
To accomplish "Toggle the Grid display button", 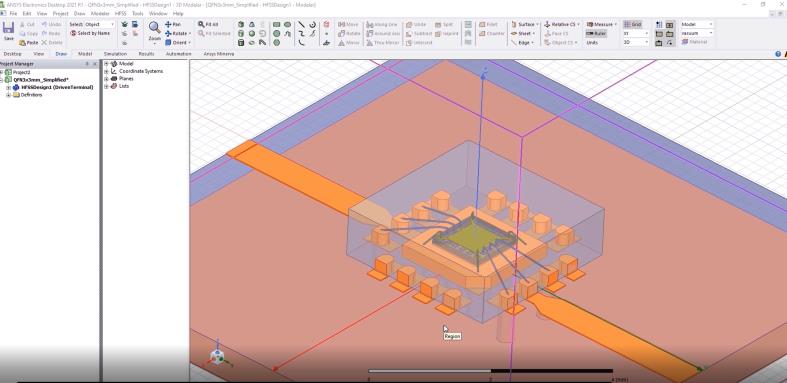I will click(x=632, y=24).
